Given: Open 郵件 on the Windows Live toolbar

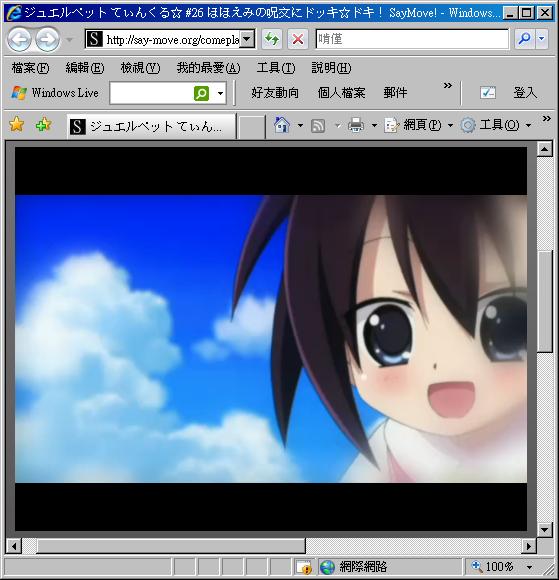Looking at the screenshot, I should tap(395, 93).
